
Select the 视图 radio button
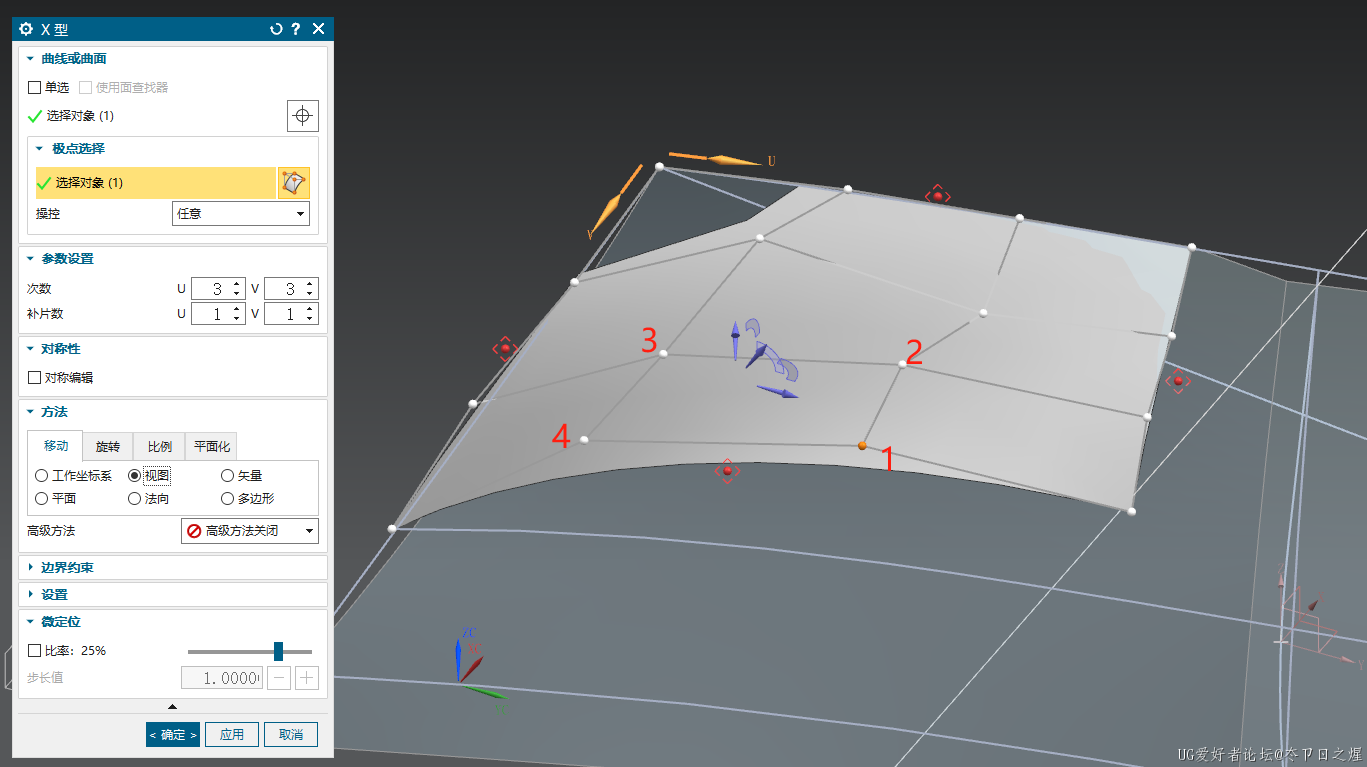(x=135, y=476)
